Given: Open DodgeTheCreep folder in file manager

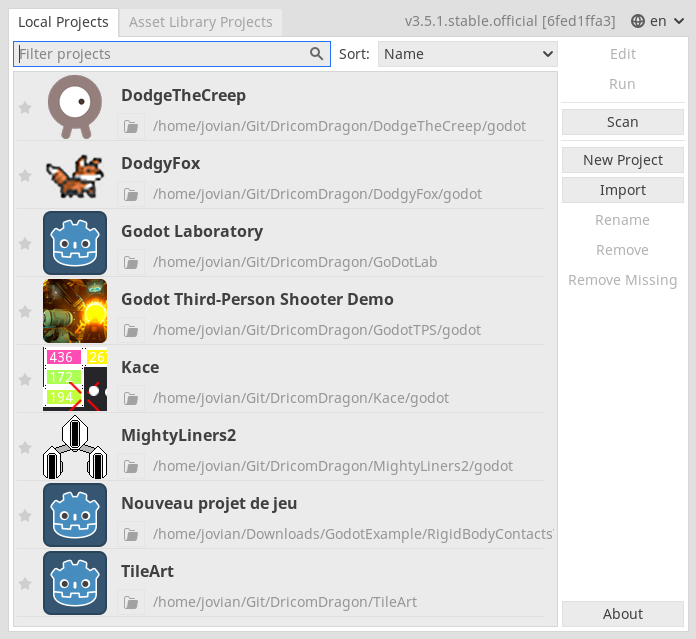Looking at the screenshot, I should [x=131, y=126].
